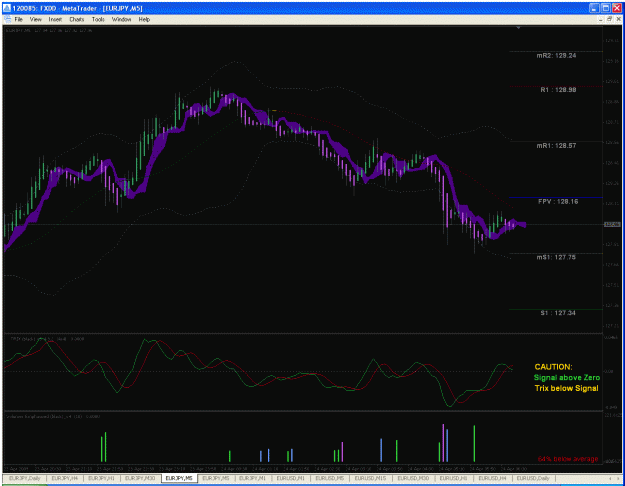
Task: Switch to the EURUSD,M15 chart tab
Action: coord(370,478)
